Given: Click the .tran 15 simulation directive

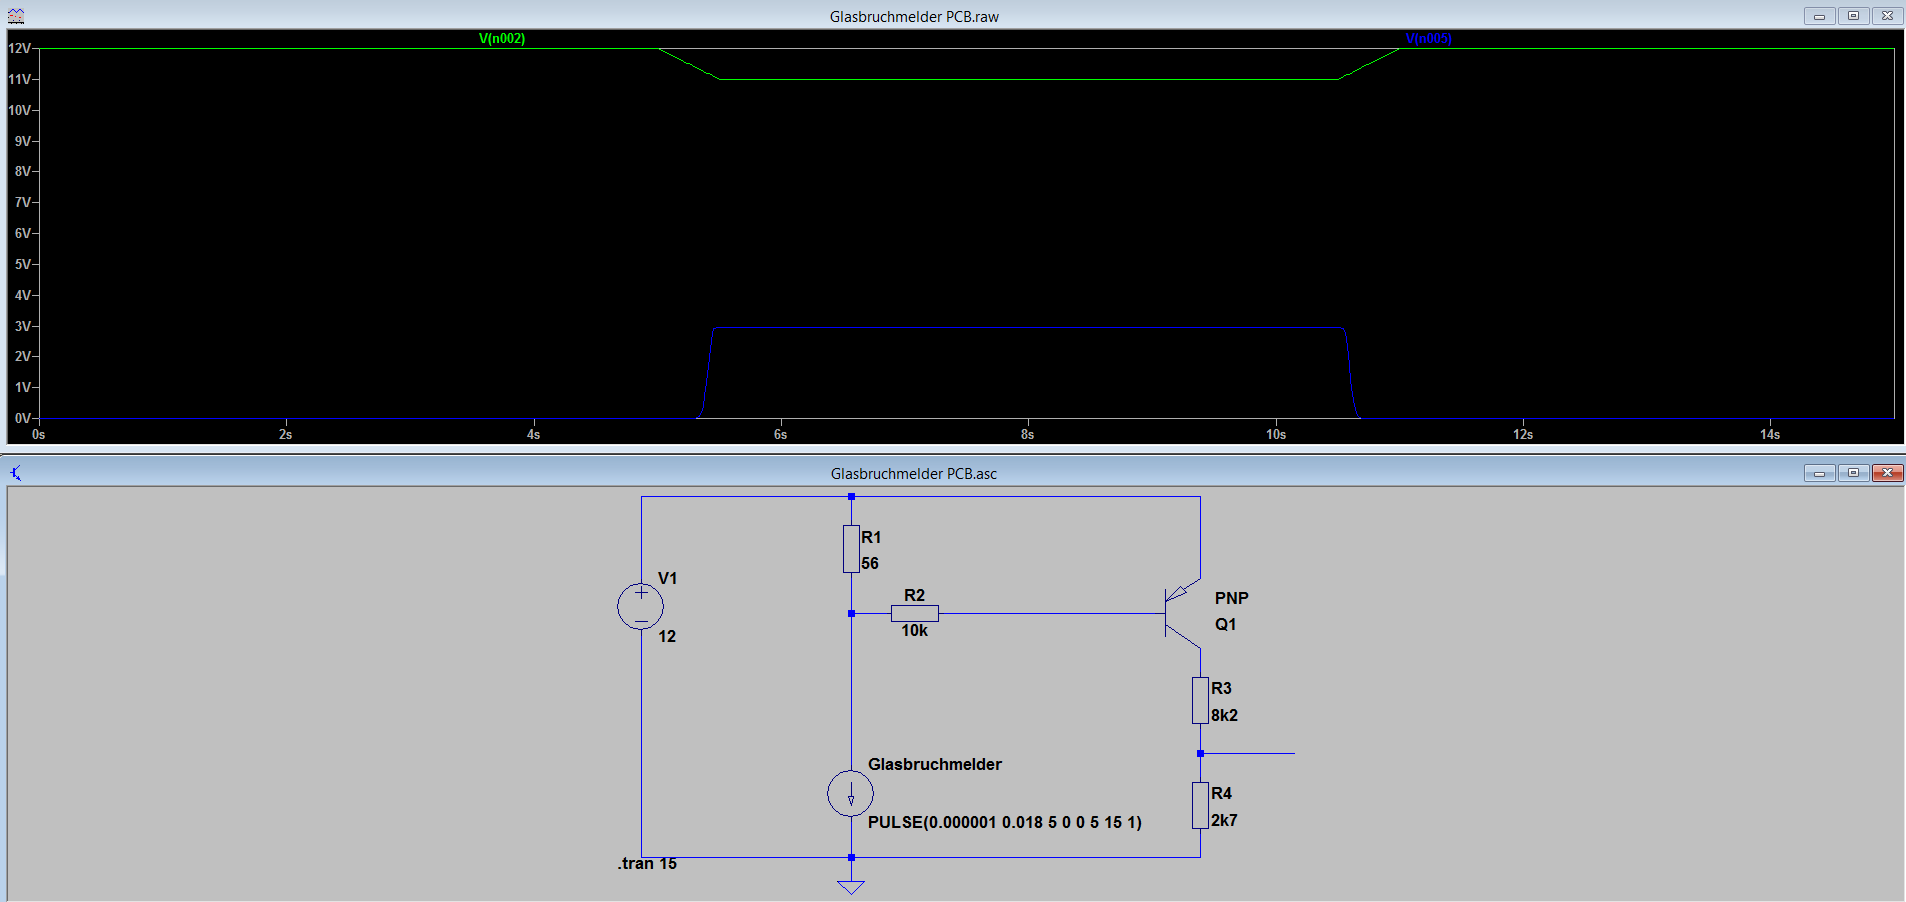Looking at the screenshot, I should click(x=647, y=864).
